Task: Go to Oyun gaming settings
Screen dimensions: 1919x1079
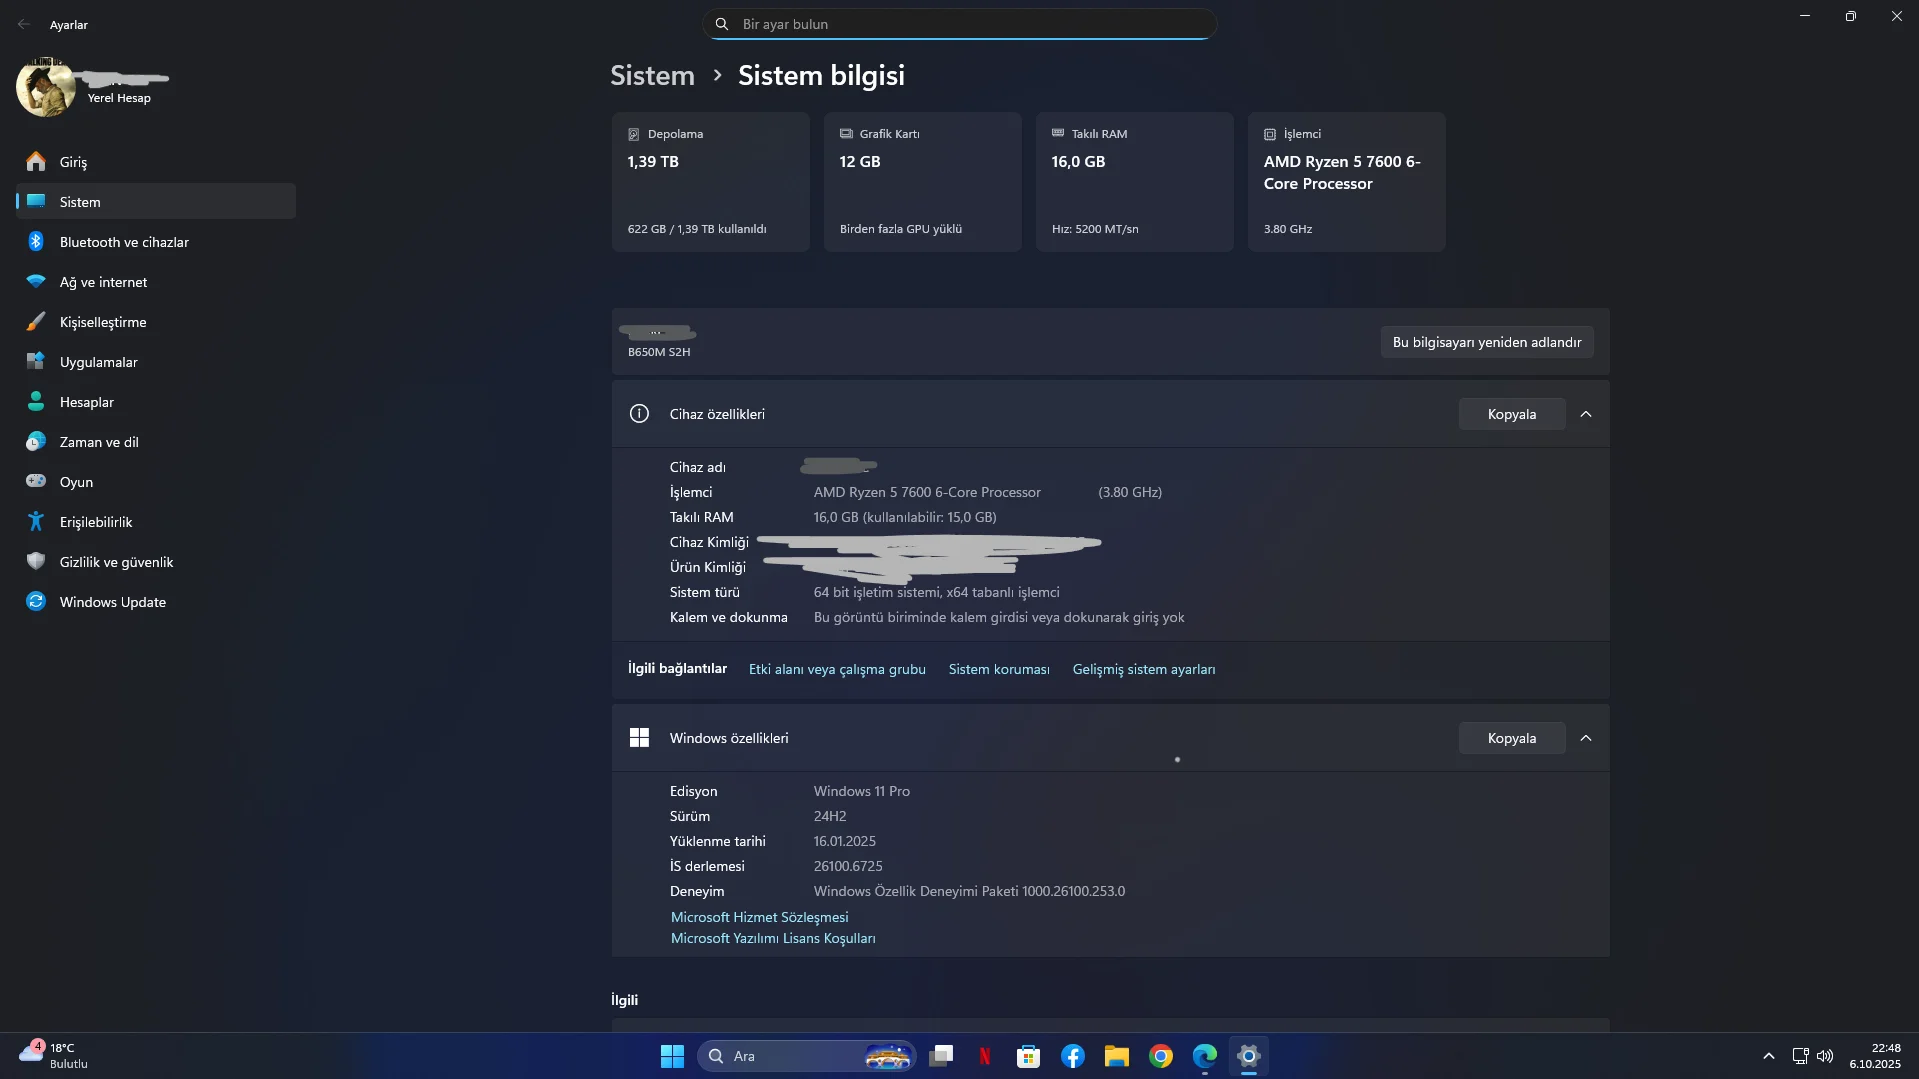Action: [x=76, y=482]
